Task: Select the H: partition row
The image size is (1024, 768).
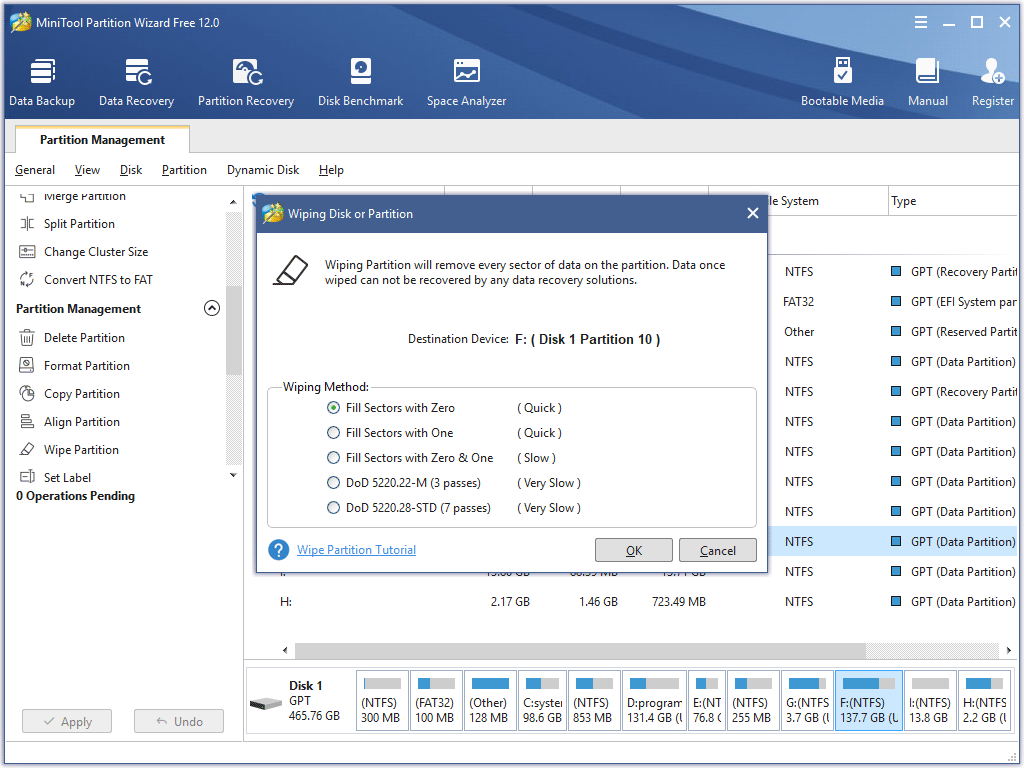Action: tap(630, 602)
